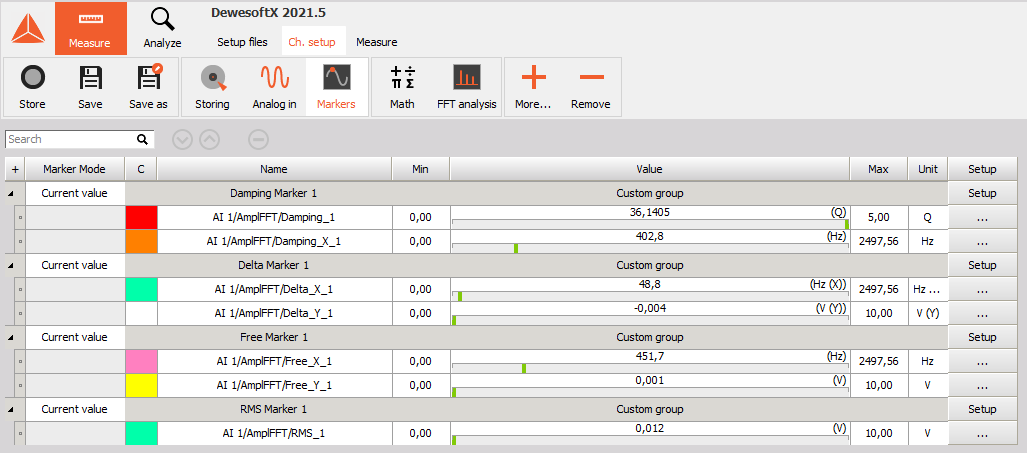This screenshot has width=1027, height=453.
Task: Click the Value column header
Action: coord(650,169)
